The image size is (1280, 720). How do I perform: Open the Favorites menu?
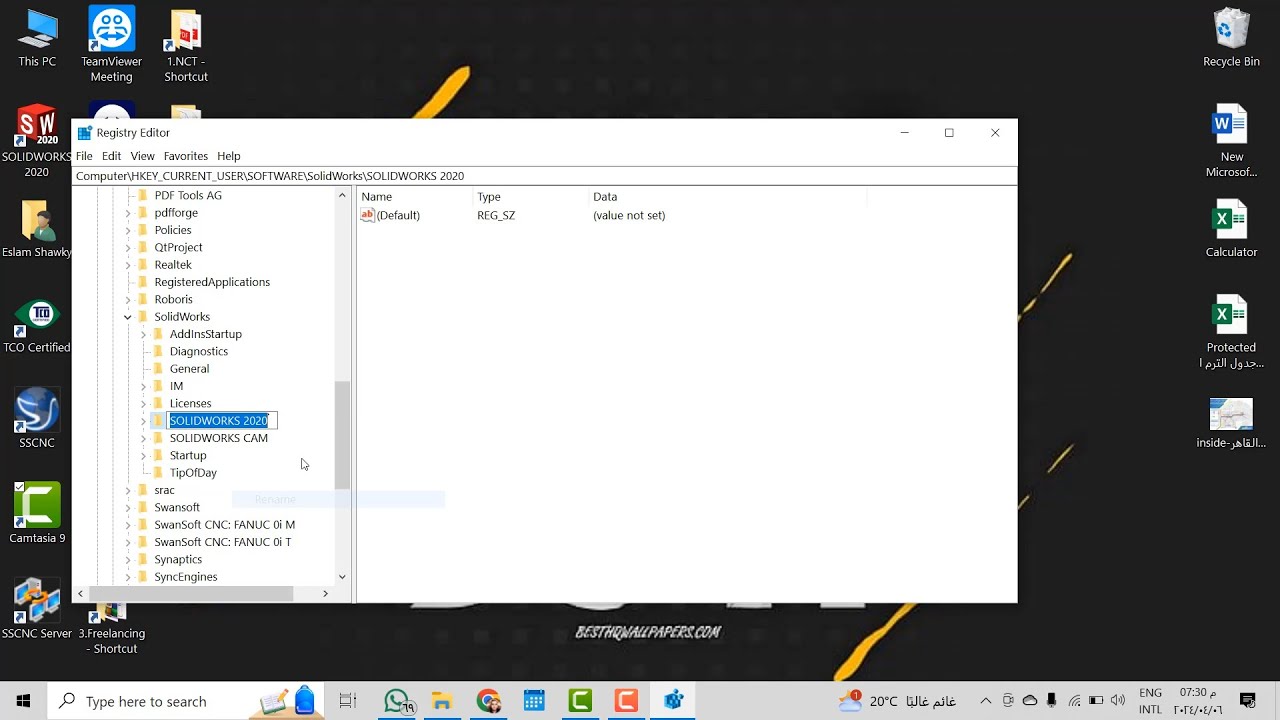185,156
